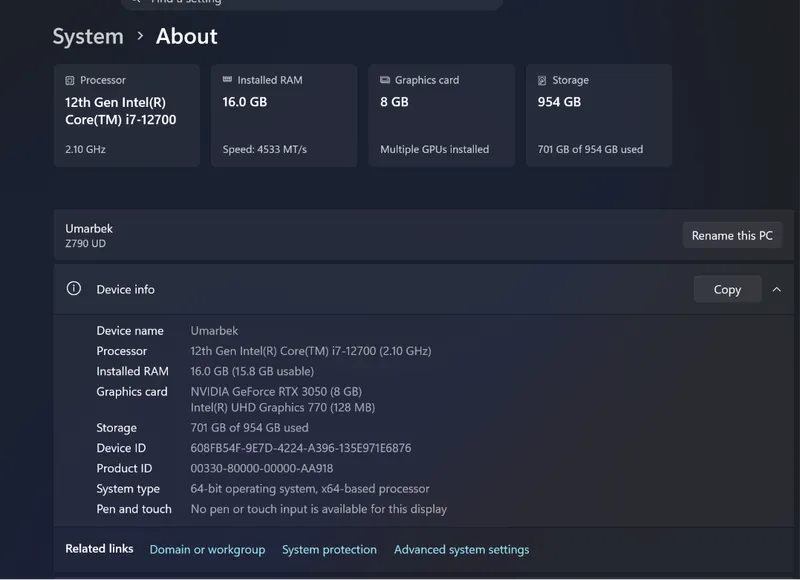Screen dimensions: 800x580
Task: Go back to System breadcrumb
Action: [88, 37]
